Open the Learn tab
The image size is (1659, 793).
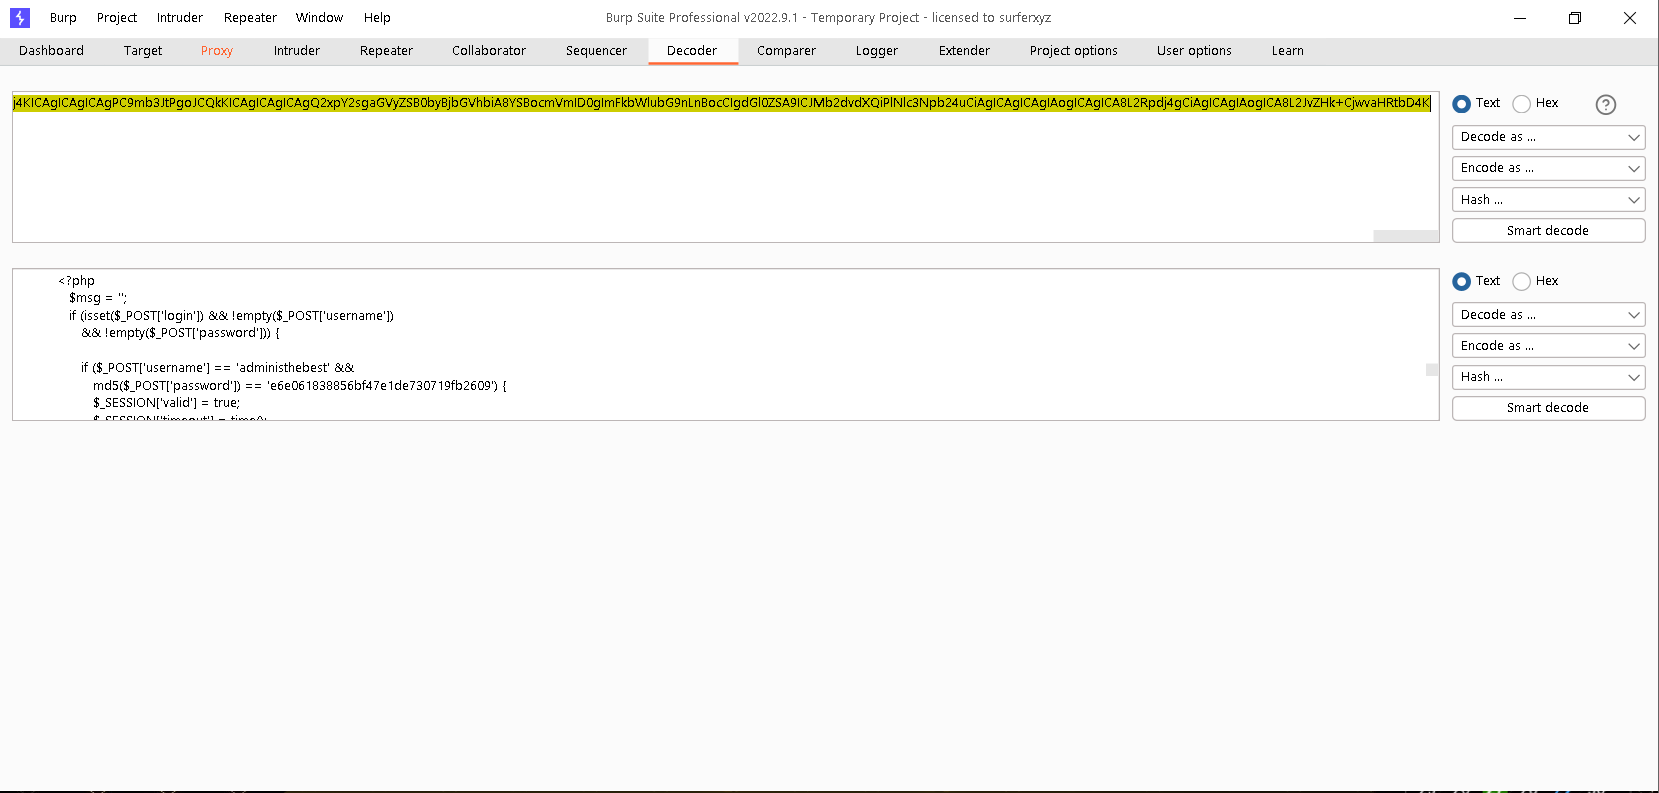(x=1288, y=51)
